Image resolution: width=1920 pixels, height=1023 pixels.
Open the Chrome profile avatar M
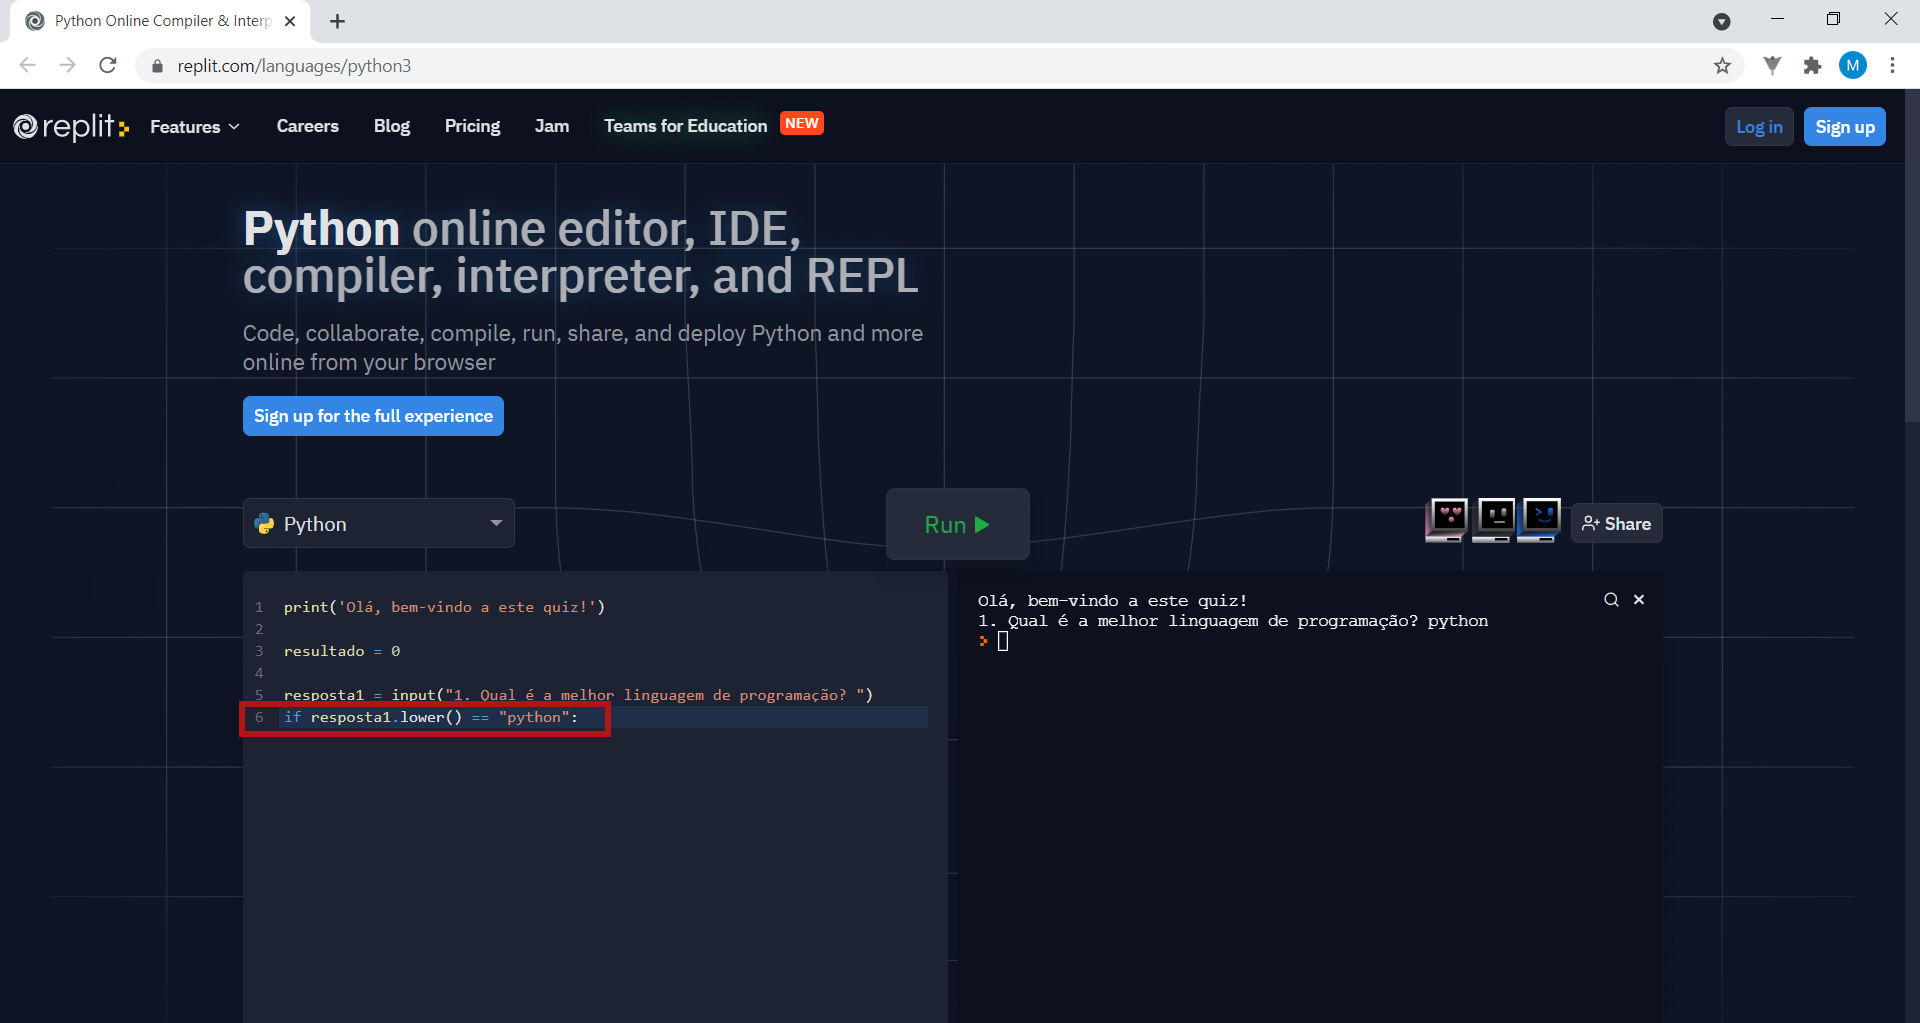pyautogui.click(x=1853, y=66)
